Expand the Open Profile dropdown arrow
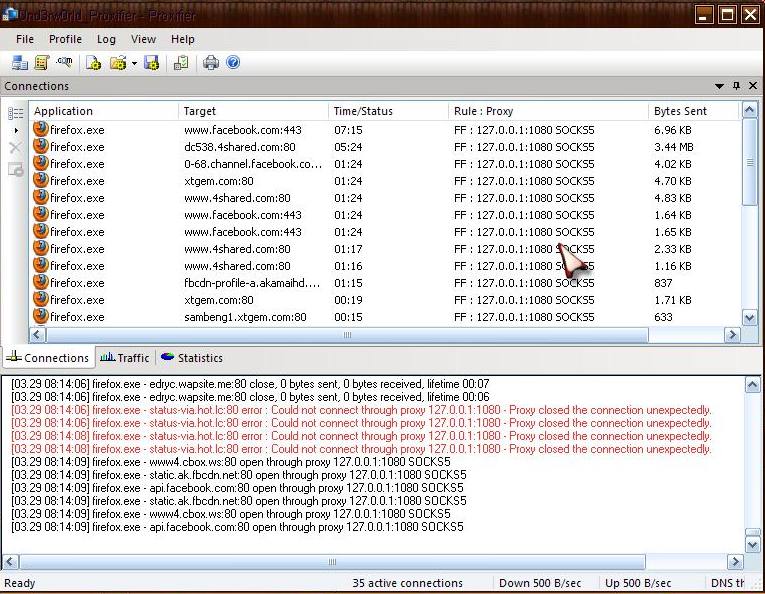 click(134, 63)
